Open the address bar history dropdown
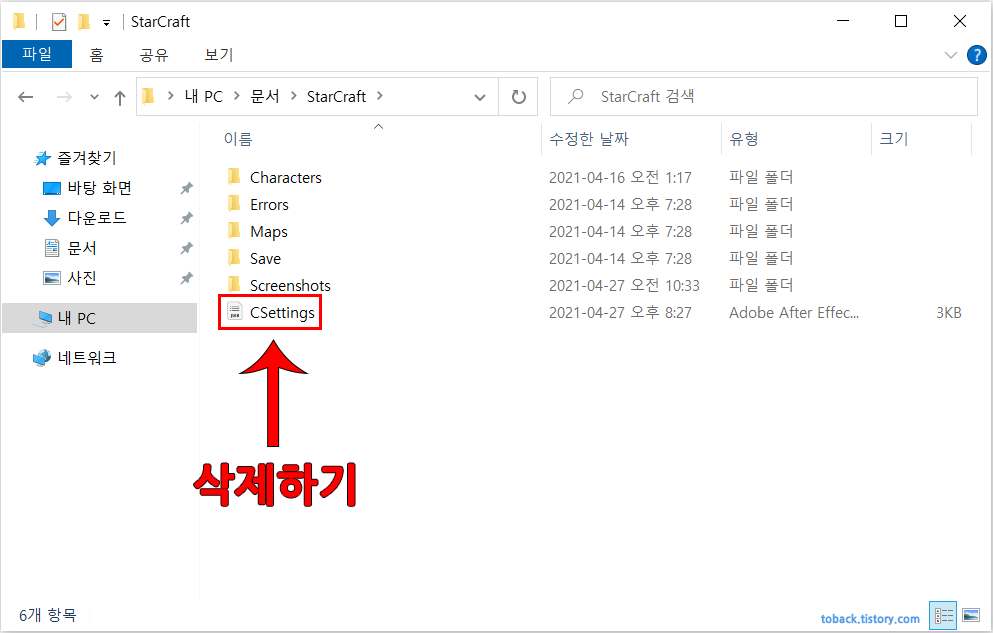993x633 pixels. point(480,97)
